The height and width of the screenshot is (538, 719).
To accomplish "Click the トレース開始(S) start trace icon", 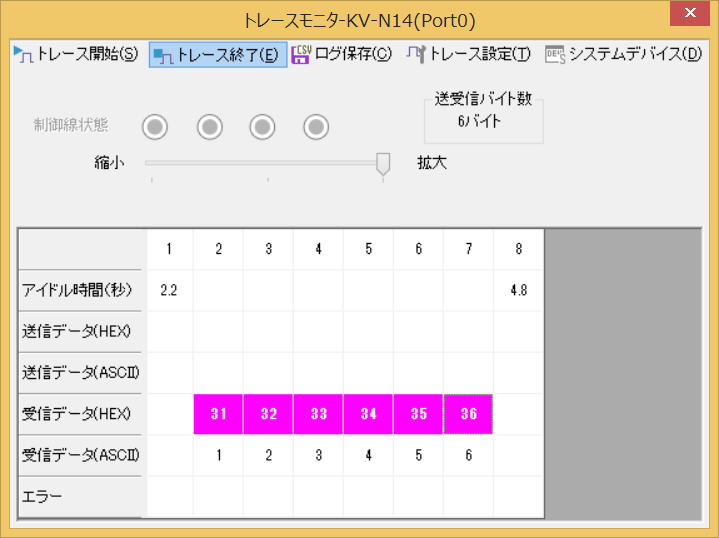I will click(x=23, y=55).
